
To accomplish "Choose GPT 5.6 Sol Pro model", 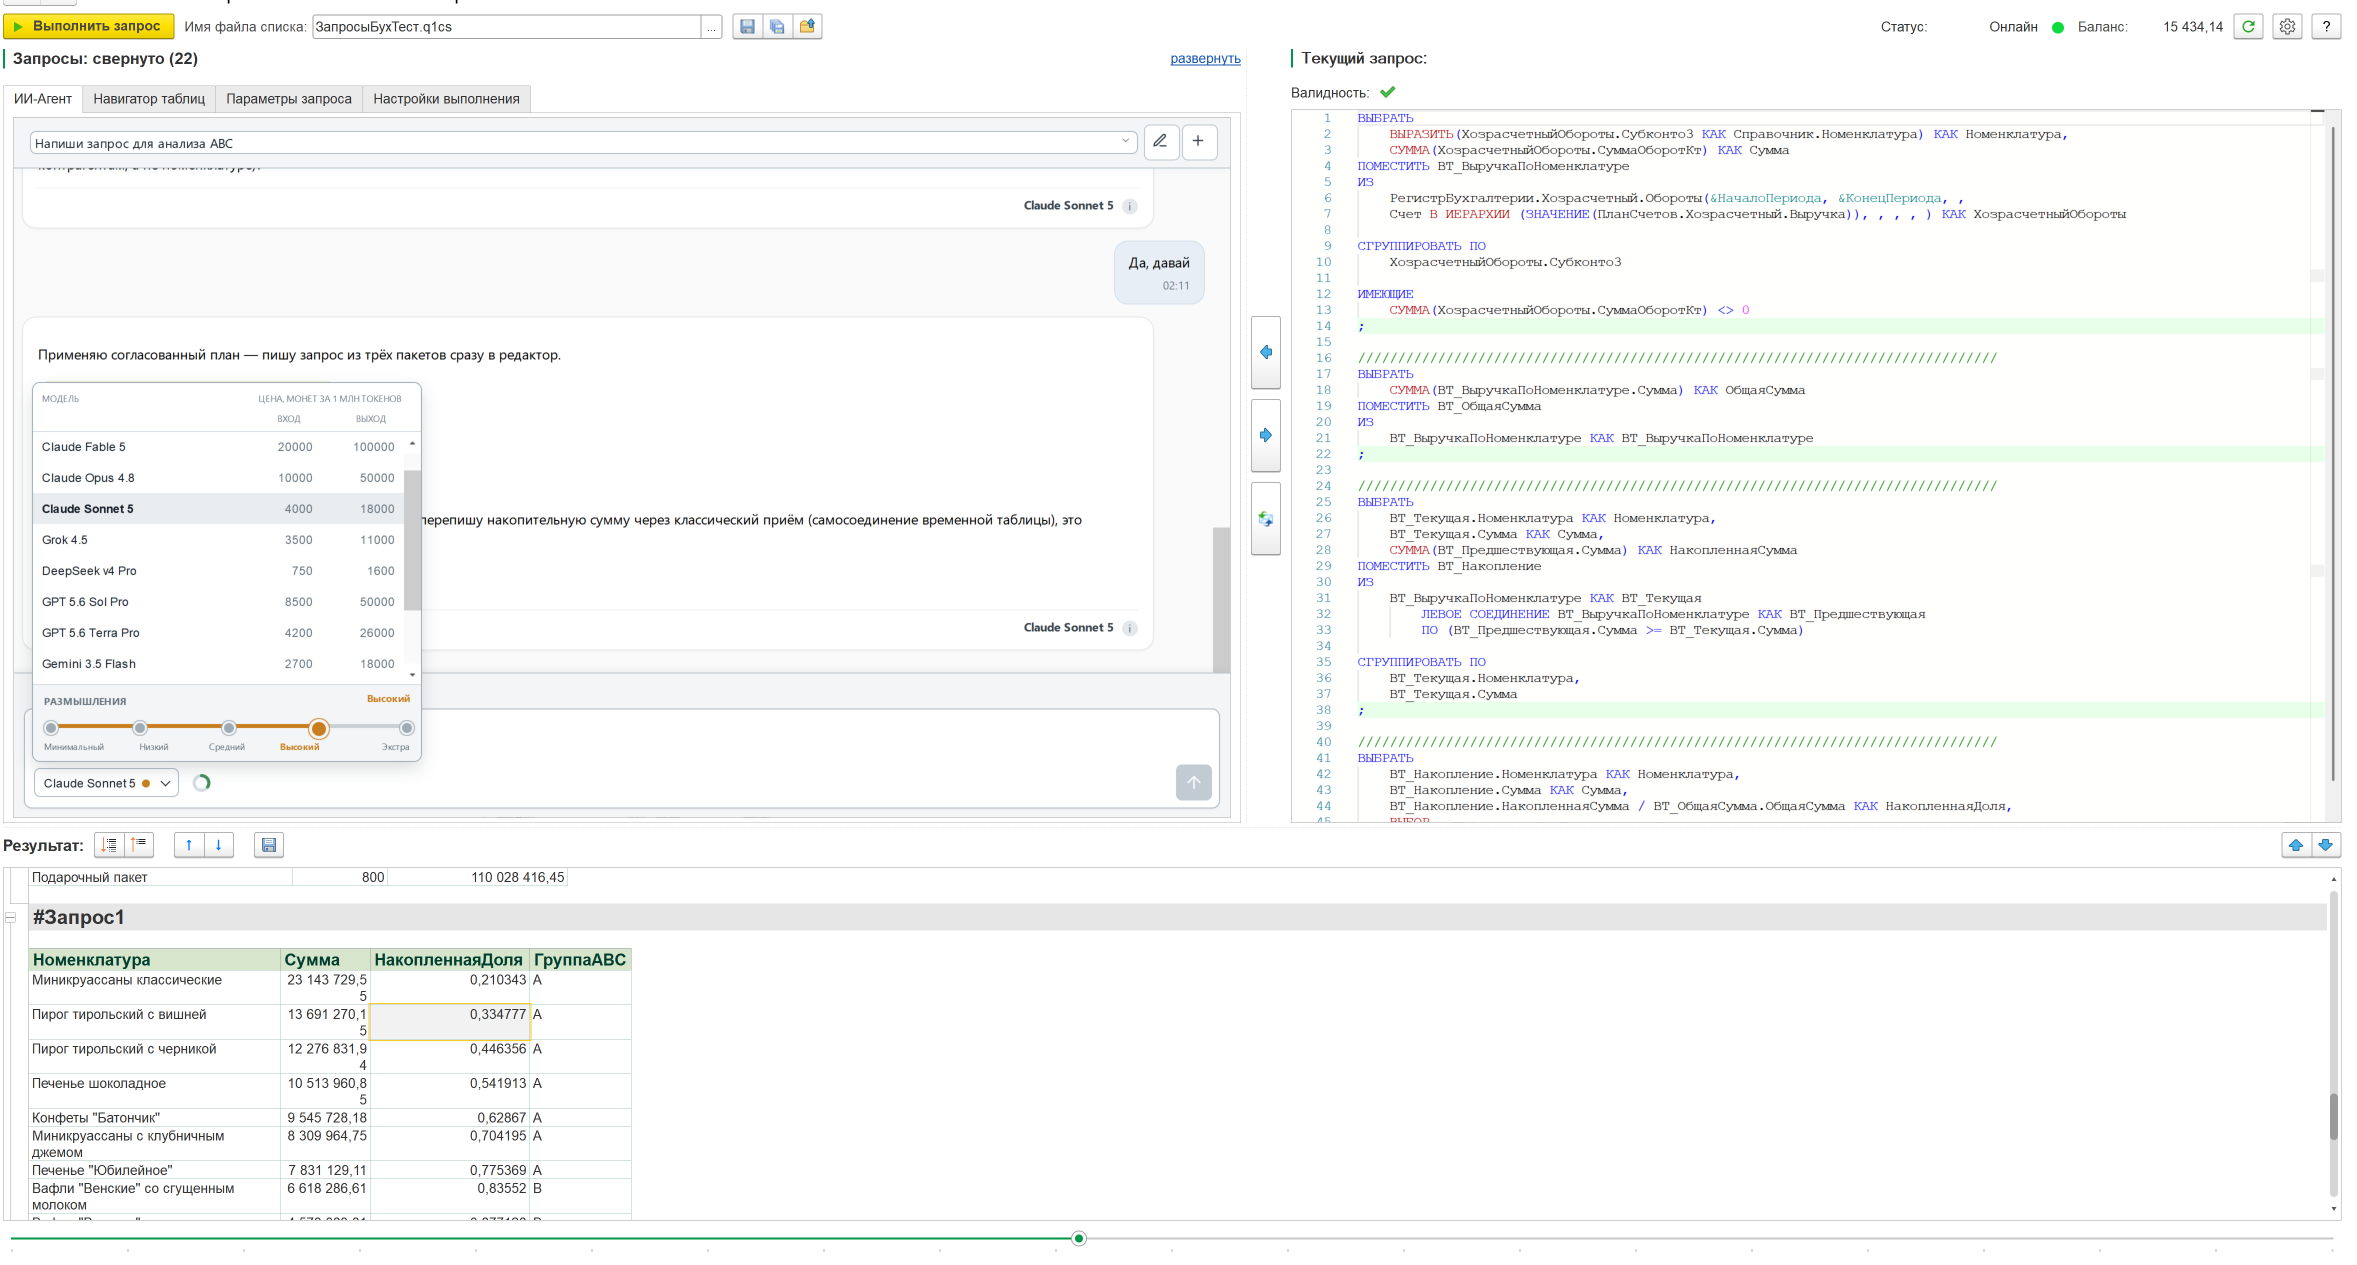I will click(219, 602).
